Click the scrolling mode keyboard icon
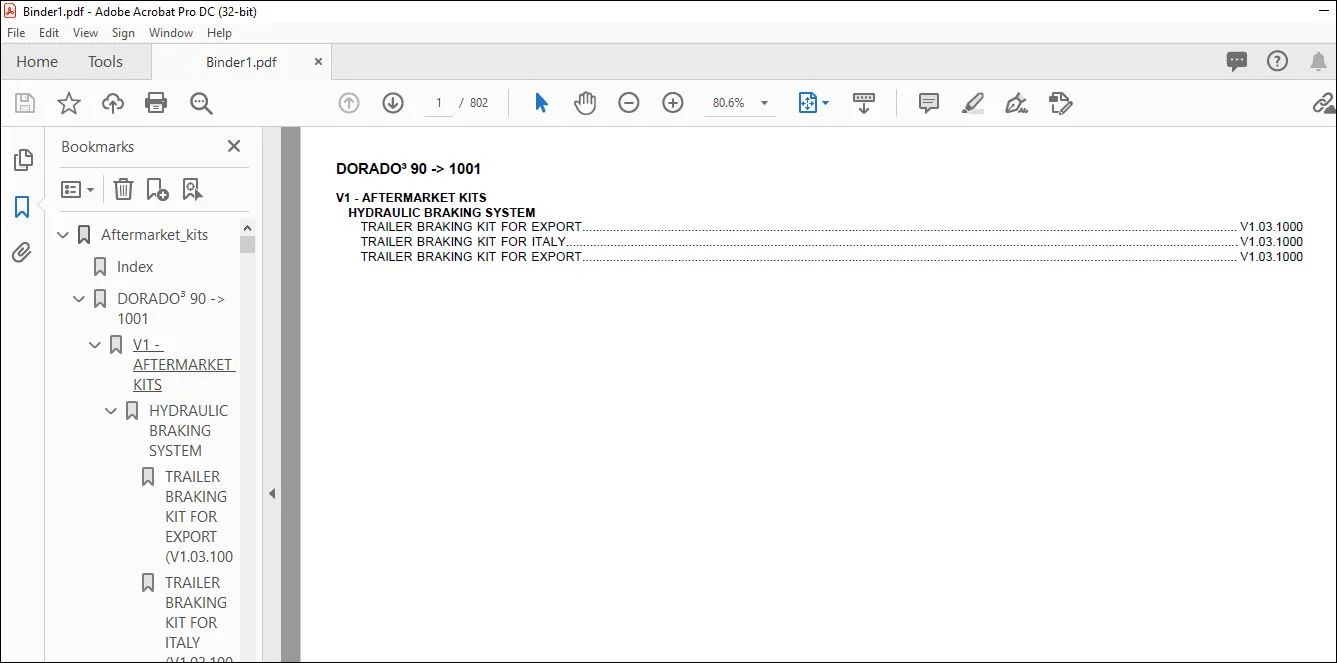 [864, 103]
